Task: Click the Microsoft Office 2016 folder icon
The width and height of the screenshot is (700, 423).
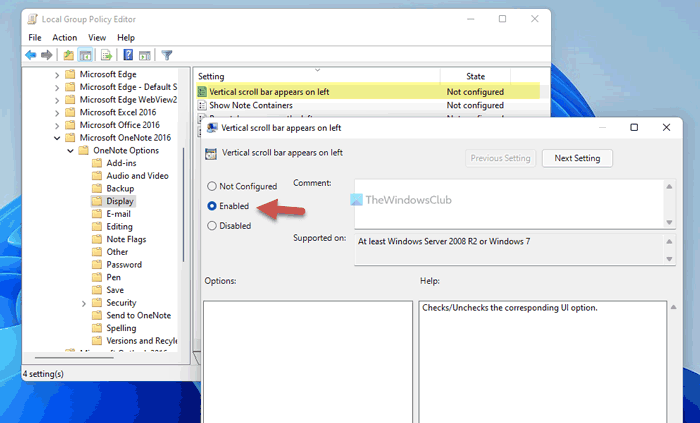Action: click(x=70, y=125)
